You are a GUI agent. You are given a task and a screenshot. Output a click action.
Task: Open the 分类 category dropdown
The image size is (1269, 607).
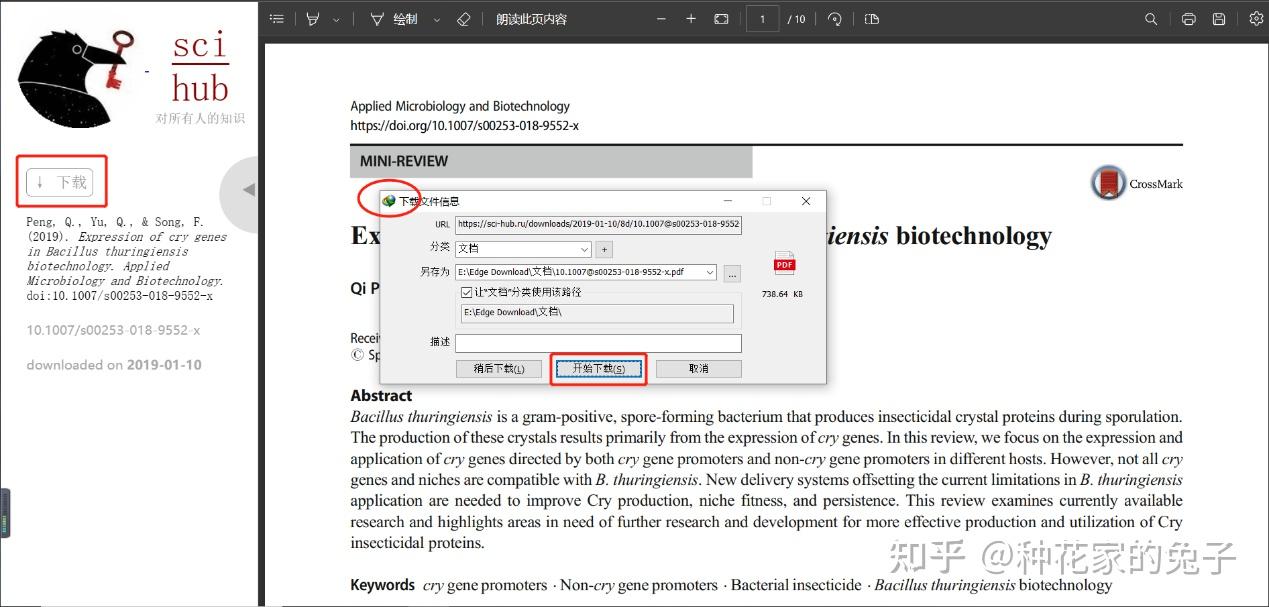(584, 249)
